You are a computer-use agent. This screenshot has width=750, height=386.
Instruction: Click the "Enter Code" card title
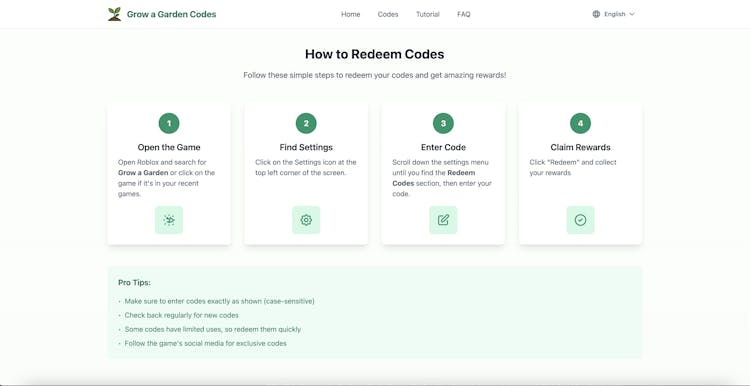443,147
